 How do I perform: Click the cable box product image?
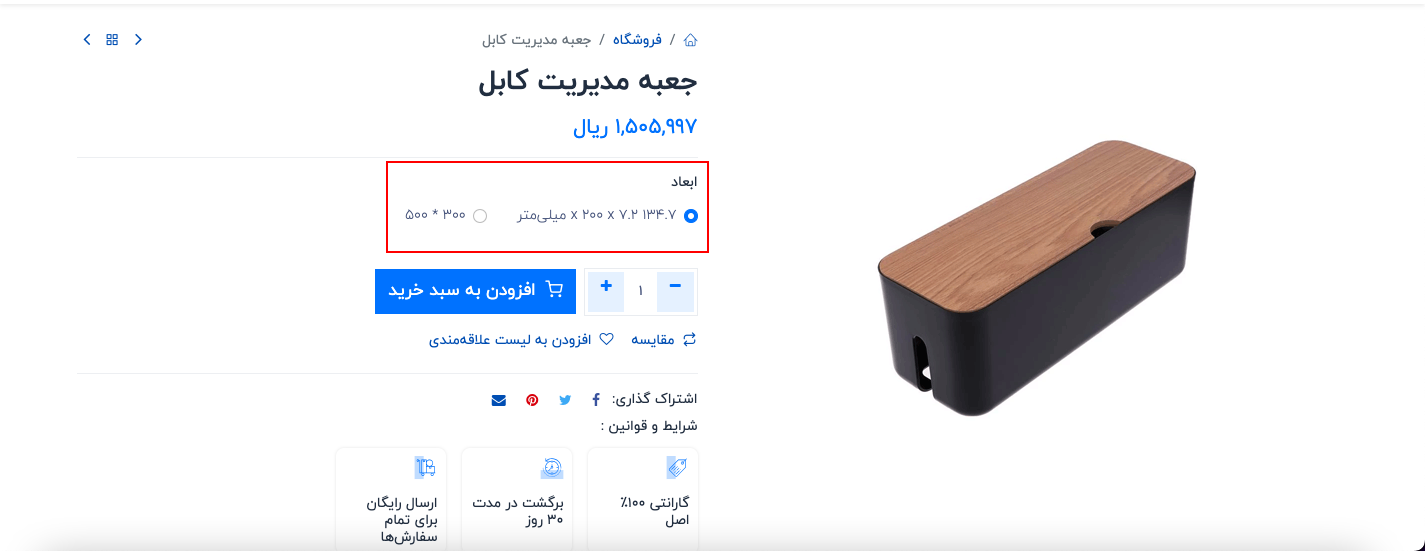pyautogui.click(x=1037, y=278)
